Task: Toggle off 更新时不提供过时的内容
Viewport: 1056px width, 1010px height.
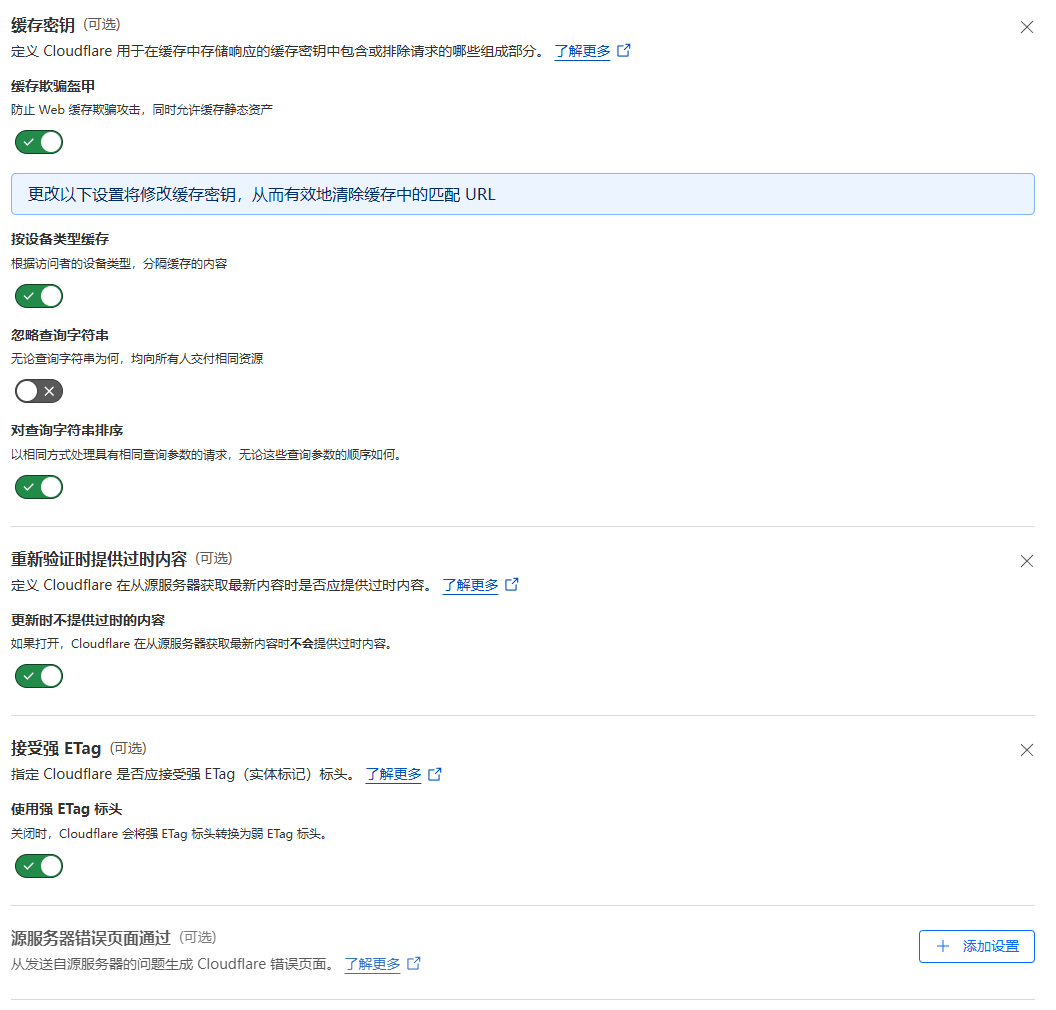Action: coord(38,676)
